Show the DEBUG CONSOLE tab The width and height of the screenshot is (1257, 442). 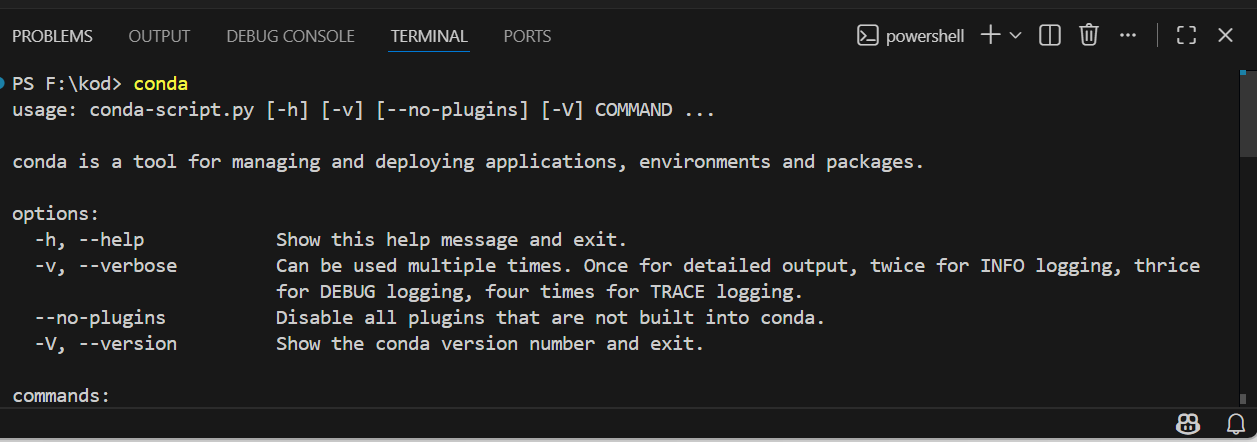click(290, 36)
